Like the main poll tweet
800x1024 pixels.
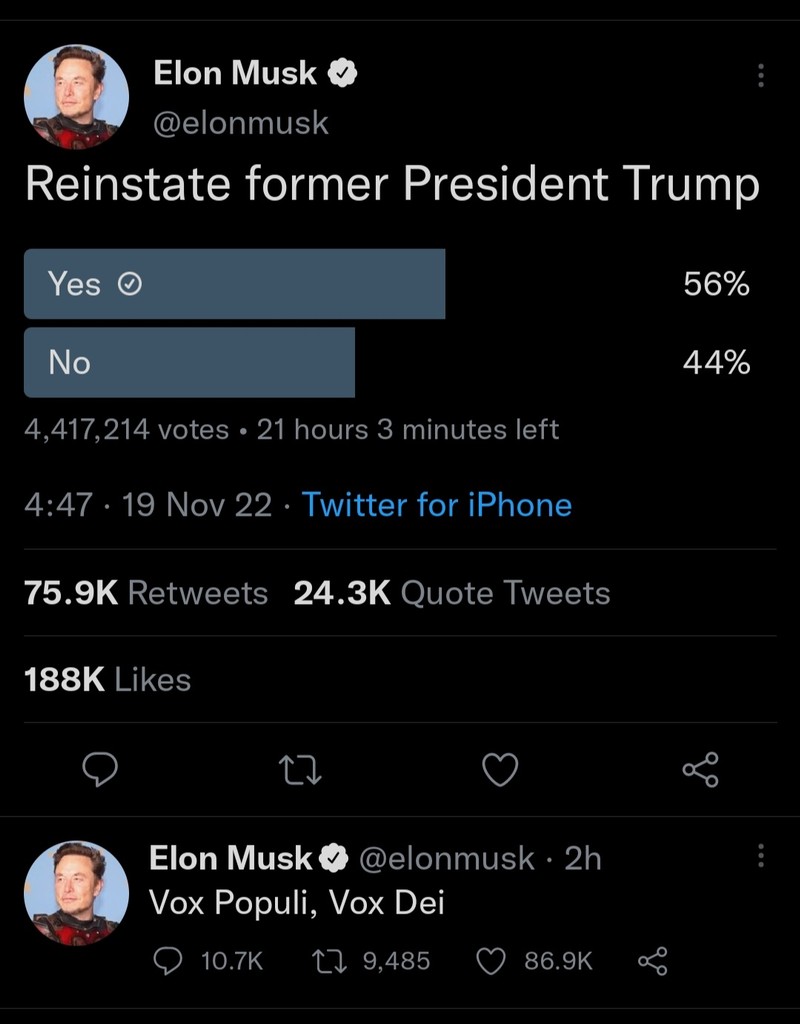(x=500, y=769)
